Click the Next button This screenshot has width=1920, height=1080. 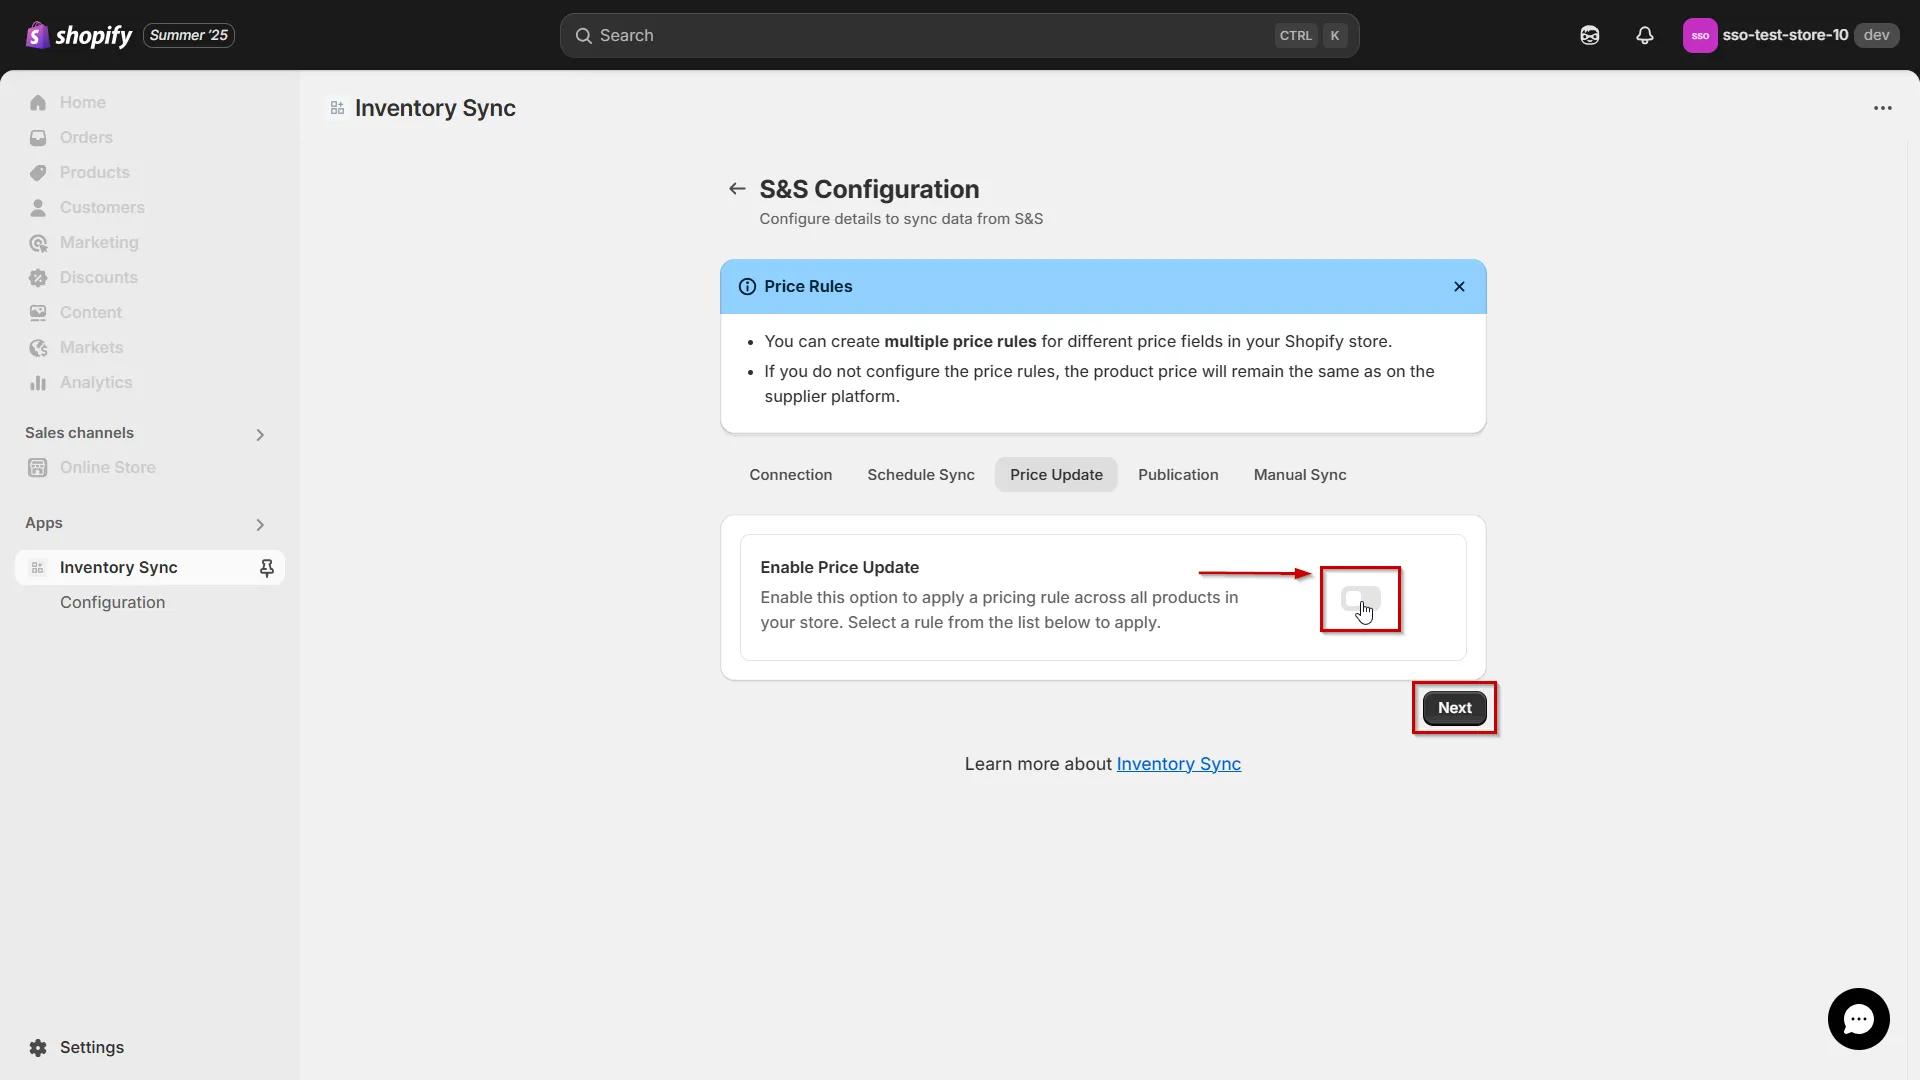pos(1454,708)
